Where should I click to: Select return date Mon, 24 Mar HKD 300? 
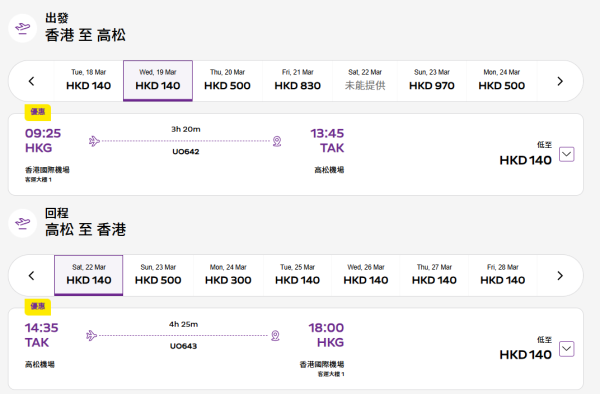228,275
